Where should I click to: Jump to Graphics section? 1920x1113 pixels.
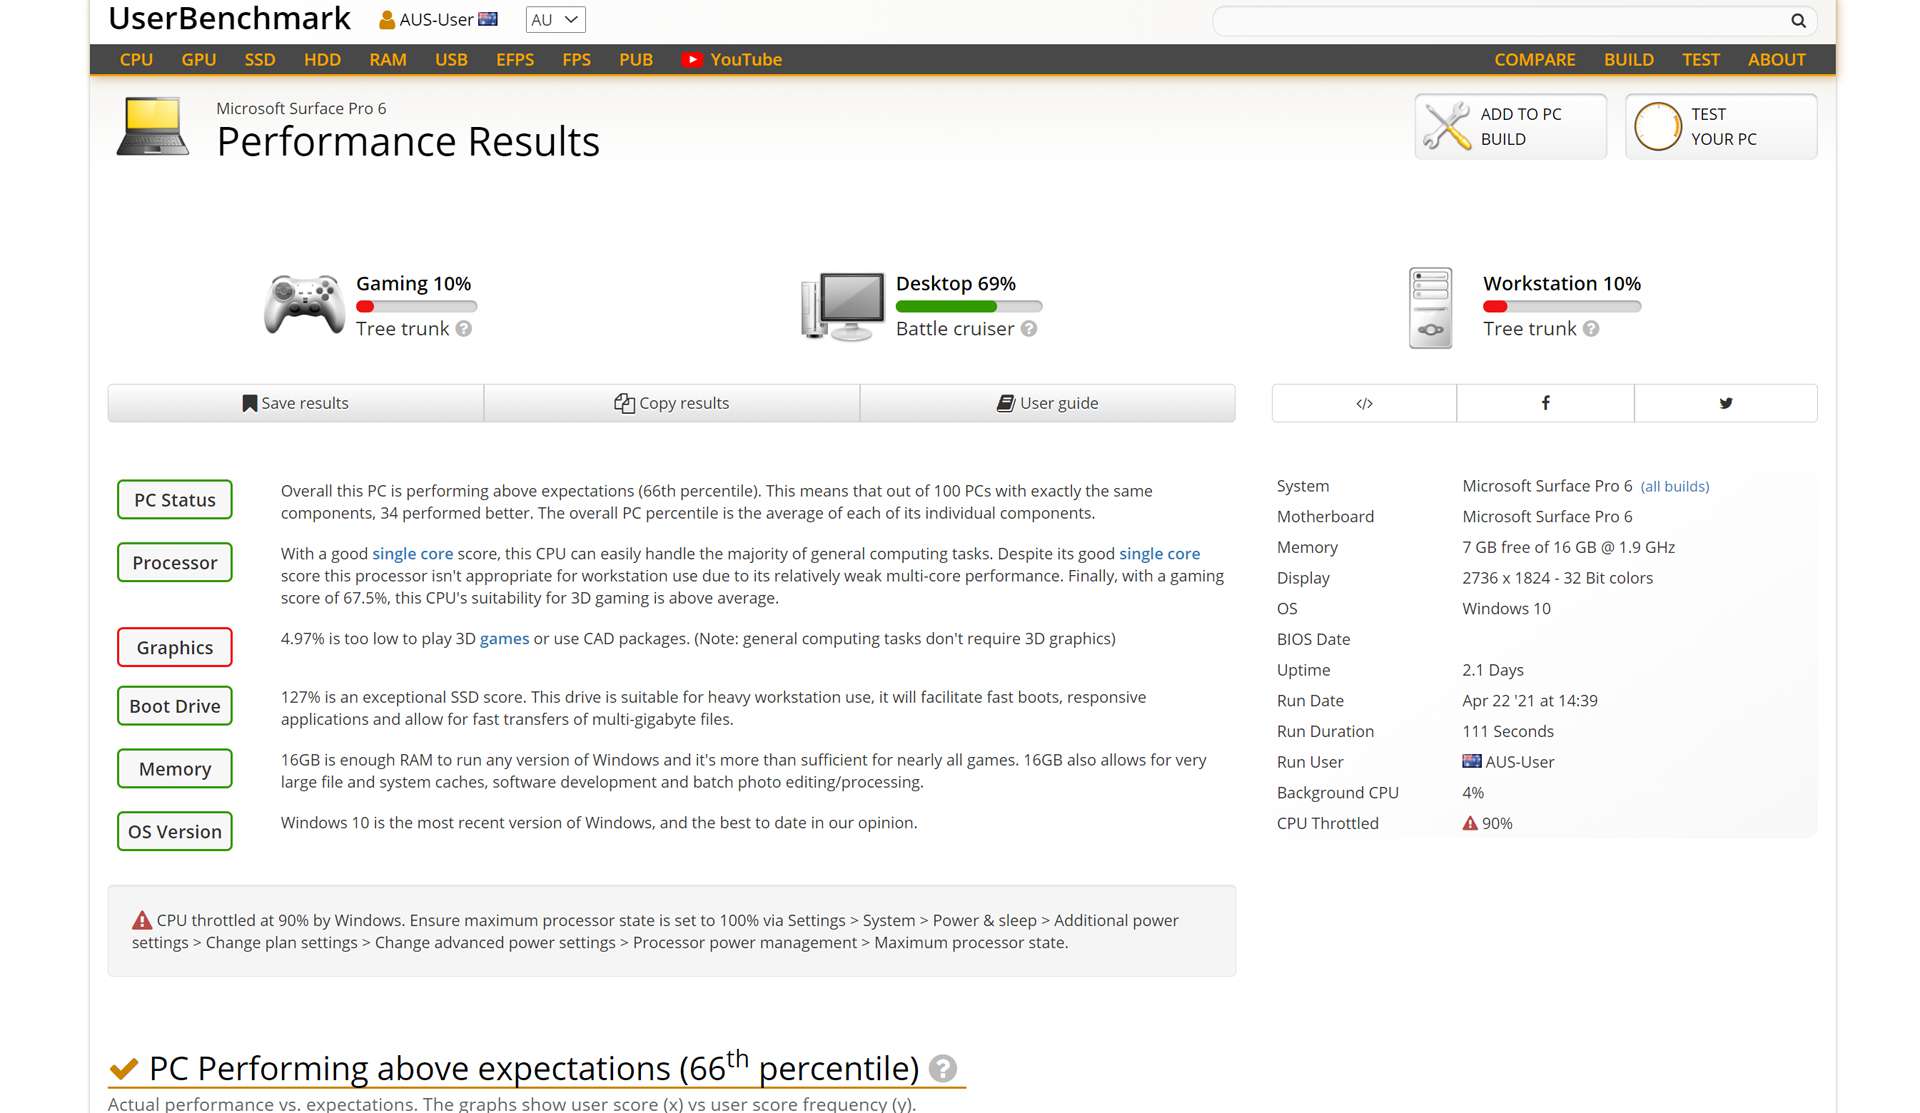175,648
